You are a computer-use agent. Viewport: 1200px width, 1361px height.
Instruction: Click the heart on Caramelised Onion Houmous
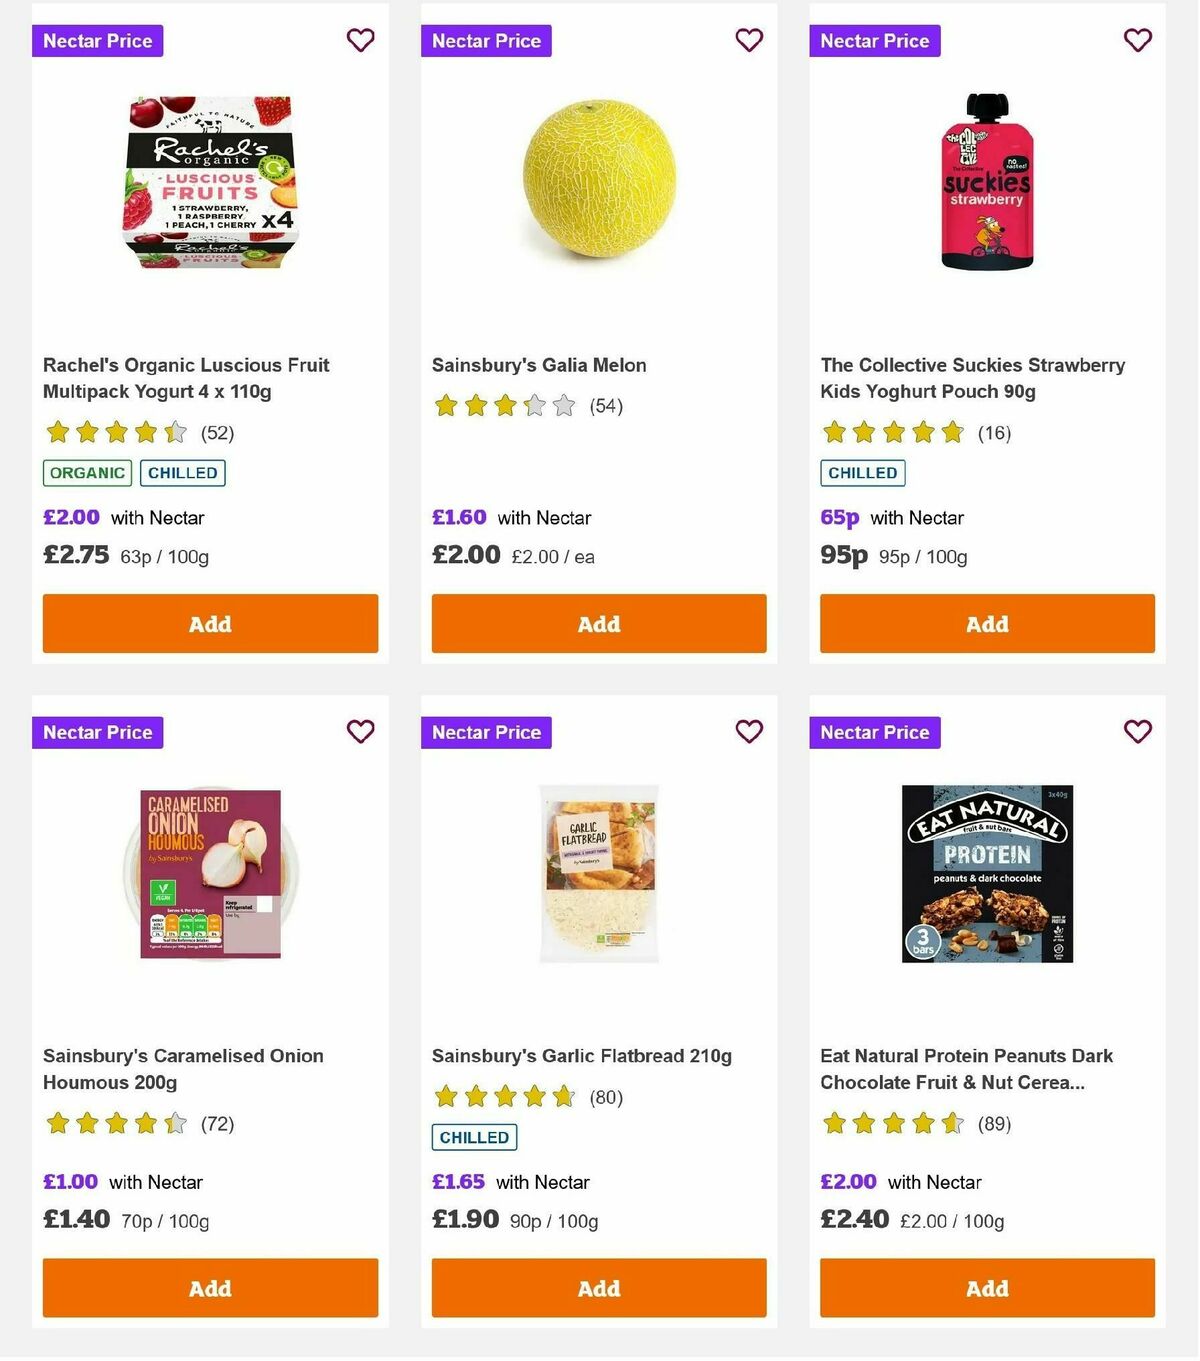pyautogui.click(x=360, y=731)
